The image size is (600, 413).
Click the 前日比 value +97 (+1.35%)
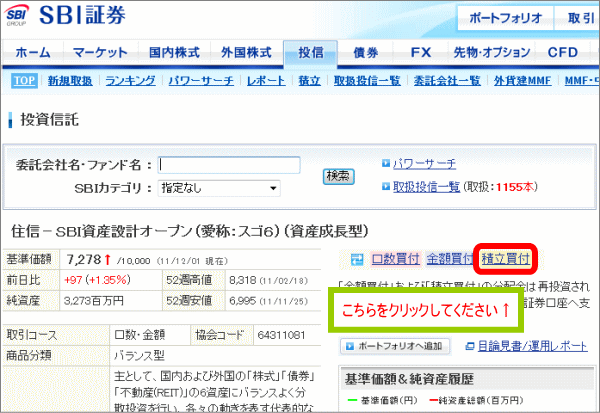(97, 280)
